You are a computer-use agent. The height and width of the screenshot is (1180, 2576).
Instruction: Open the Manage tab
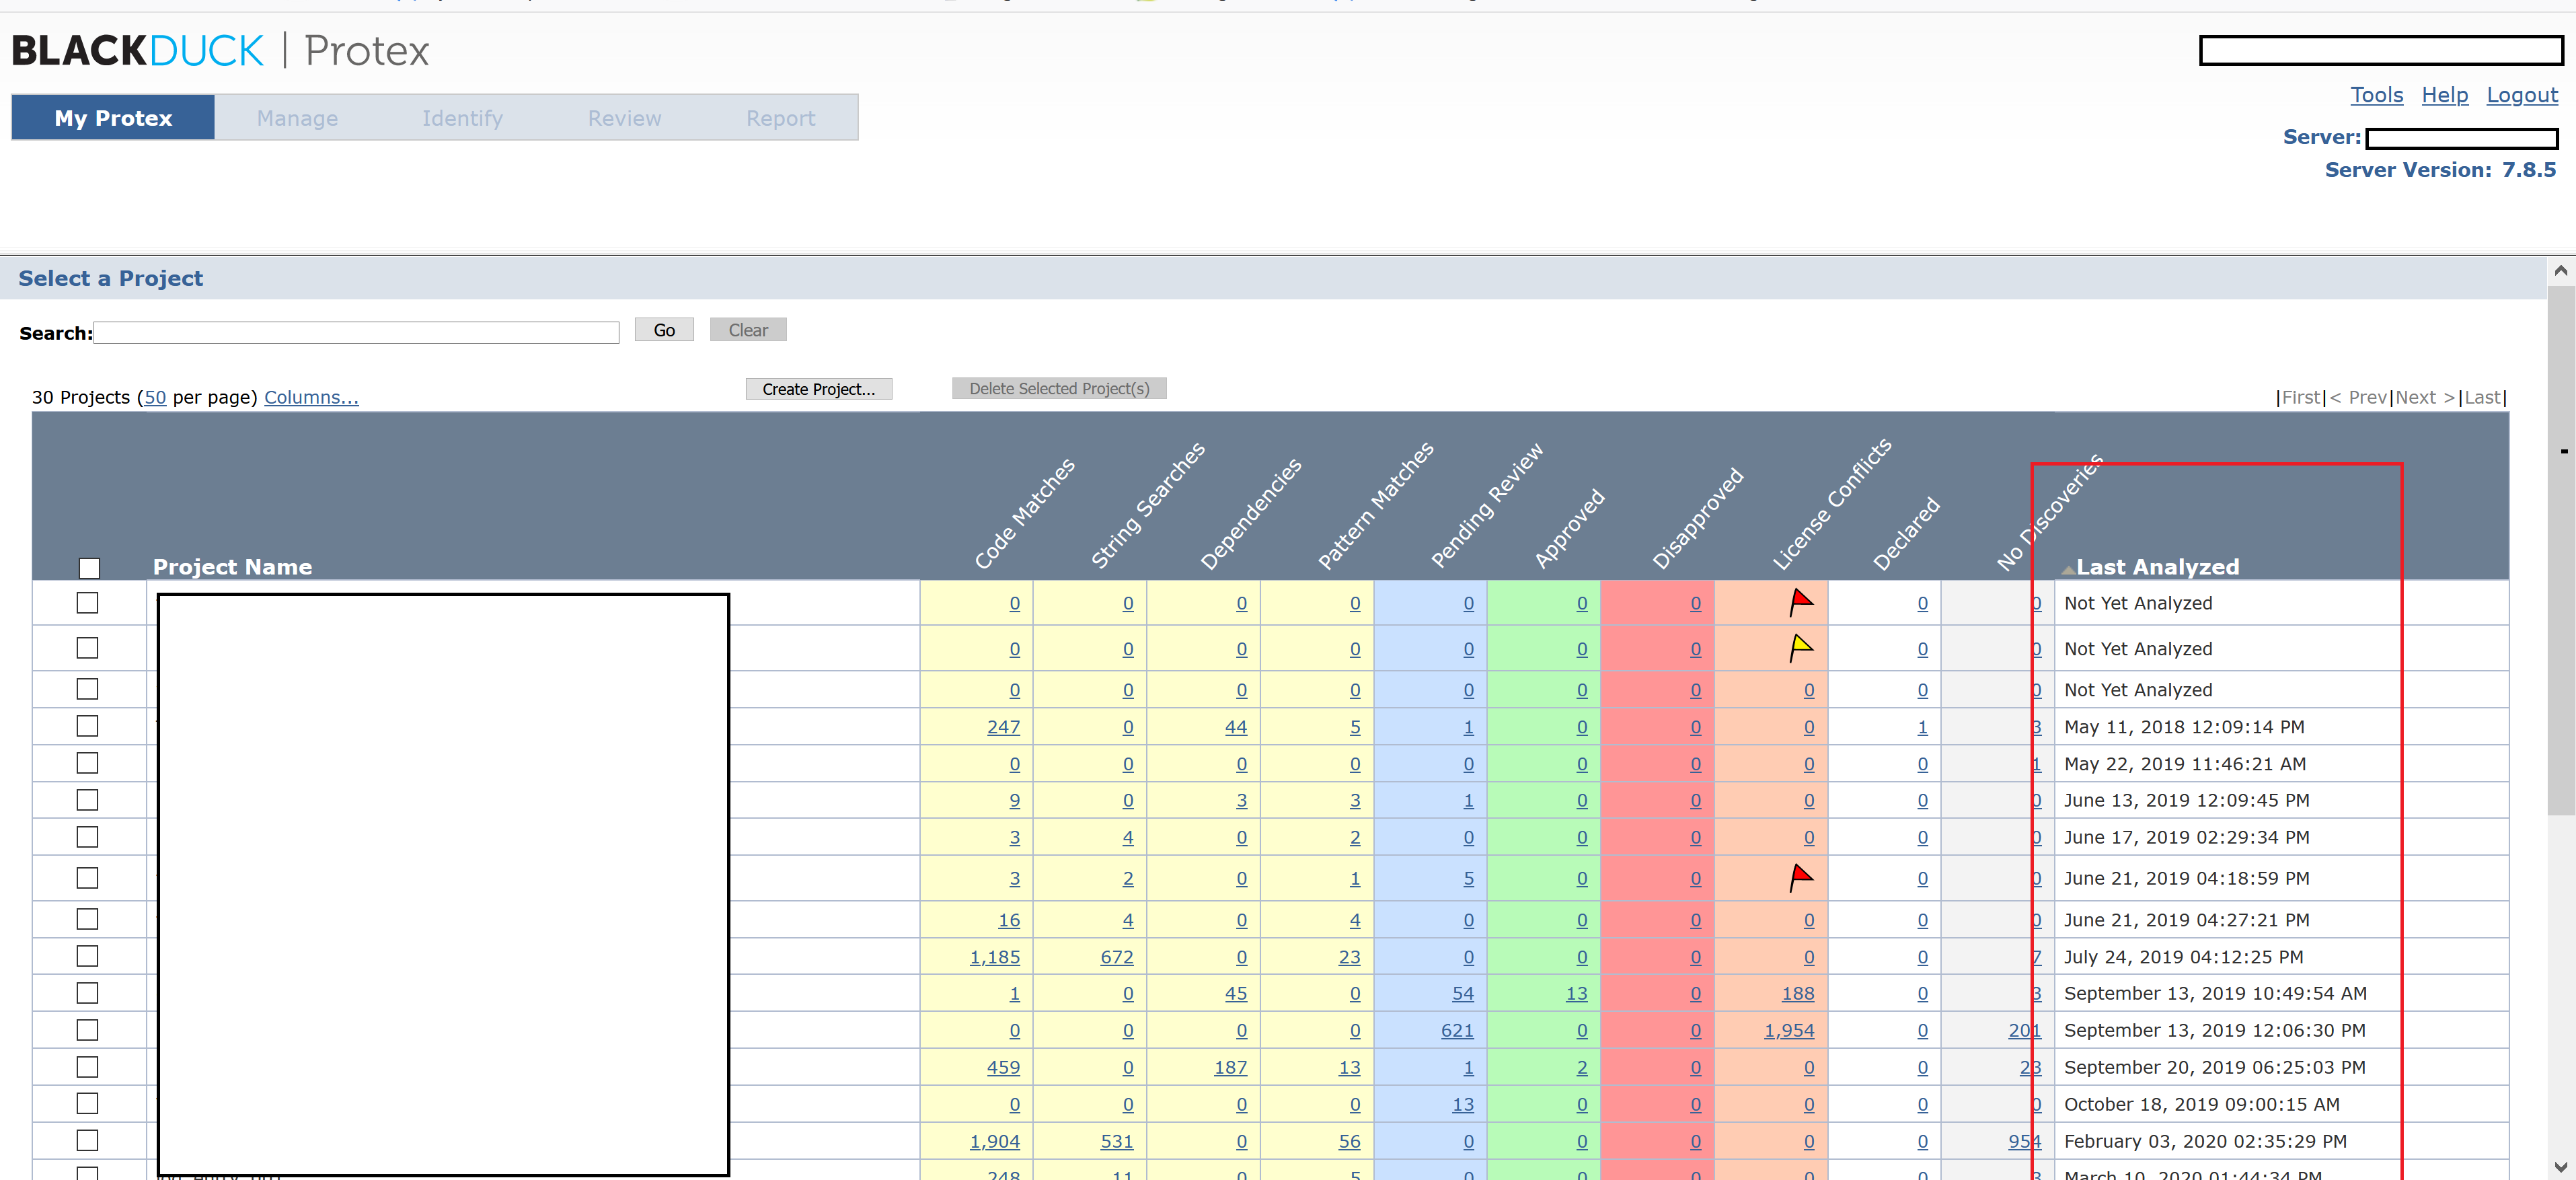click(297, 117)
